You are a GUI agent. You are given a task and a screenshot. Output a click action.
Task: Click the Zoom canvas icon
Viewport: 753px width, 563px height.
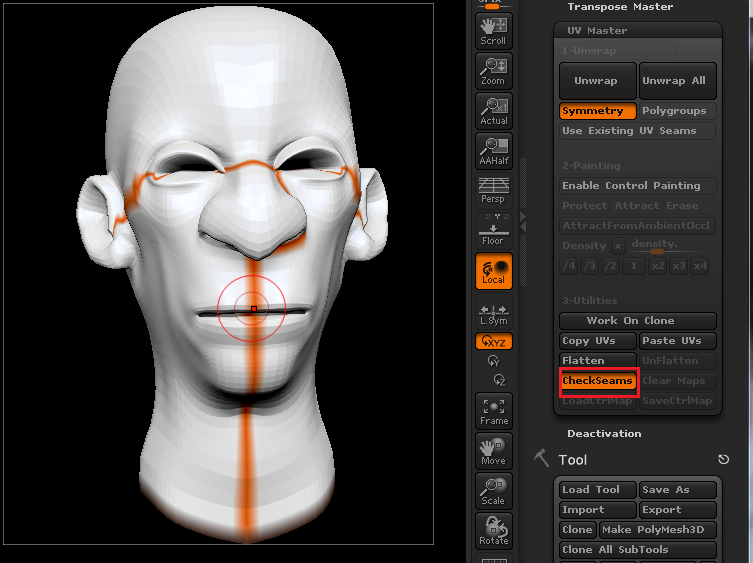point(494,71)
